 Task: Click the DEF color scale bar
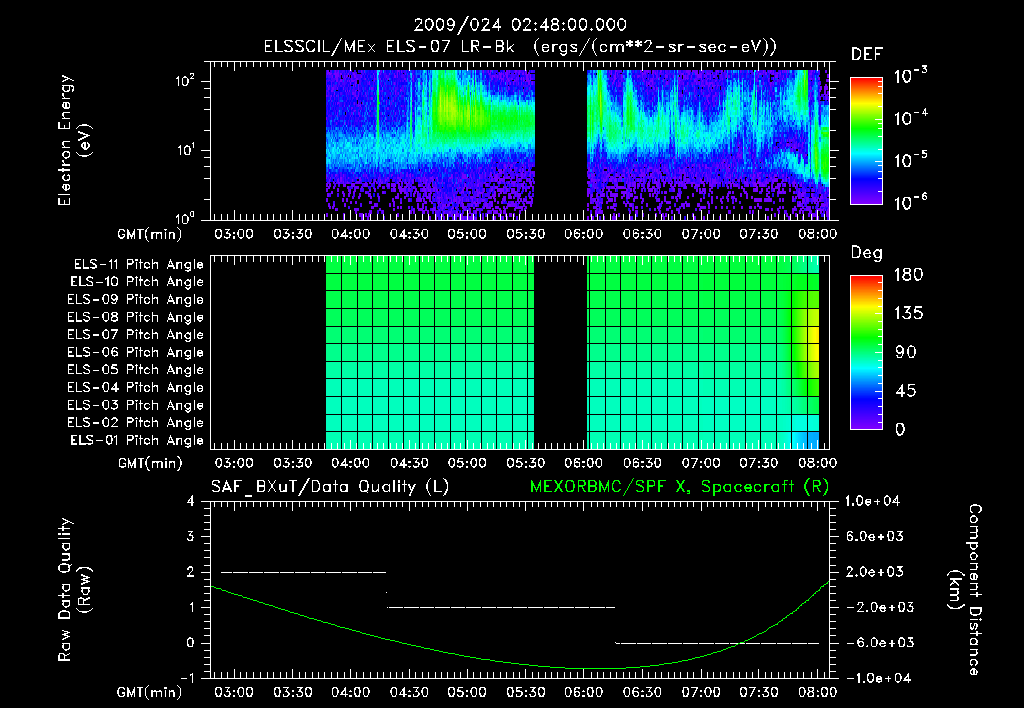(x=866, y=140)
